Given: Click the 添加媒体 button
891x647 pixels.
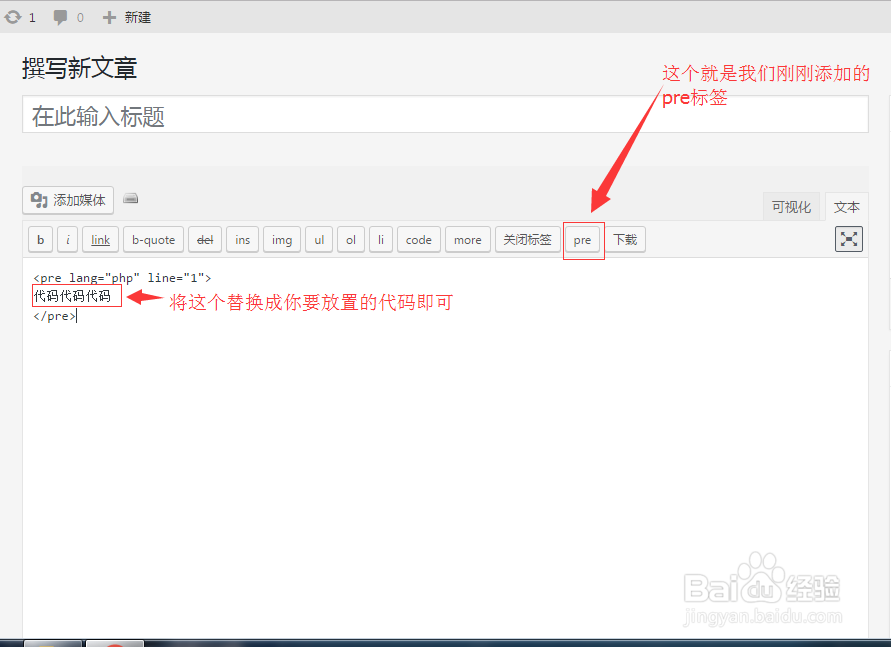Looking at the screenshot, I should [x=68, y=200].
